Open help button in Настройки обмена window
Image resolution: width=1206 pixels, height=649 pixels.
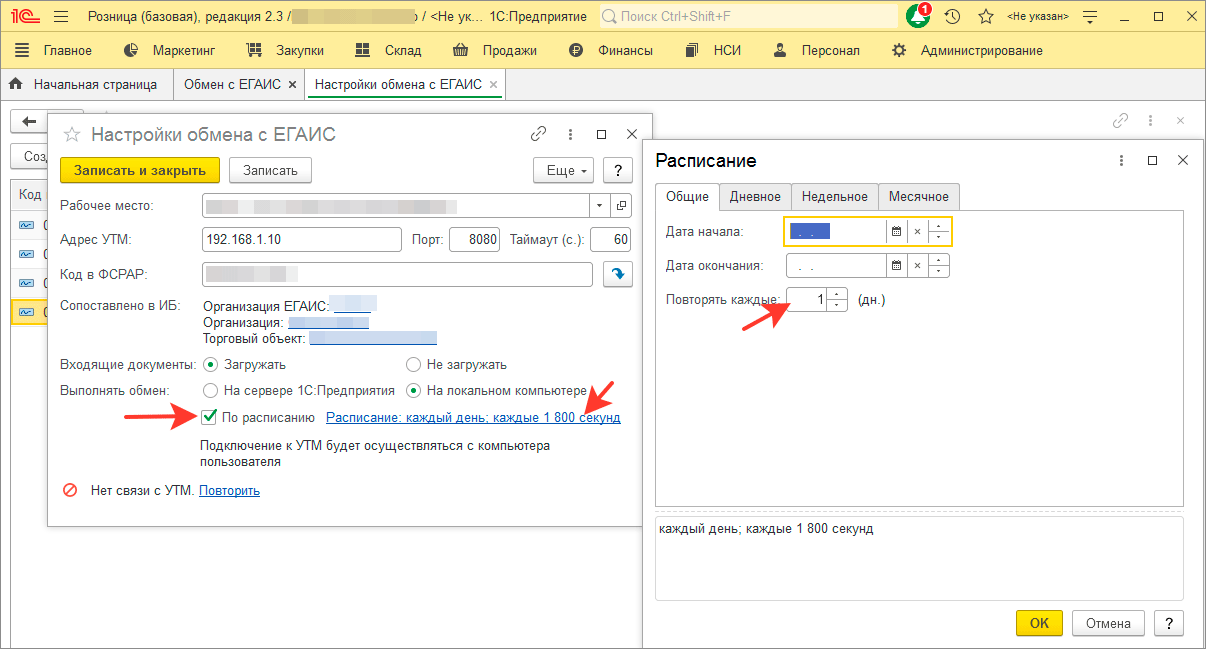point(620,171)
